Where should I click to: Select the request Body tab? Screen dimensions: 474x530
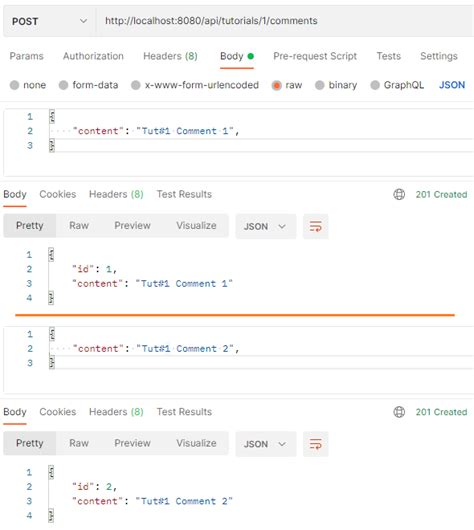[237, 56]
